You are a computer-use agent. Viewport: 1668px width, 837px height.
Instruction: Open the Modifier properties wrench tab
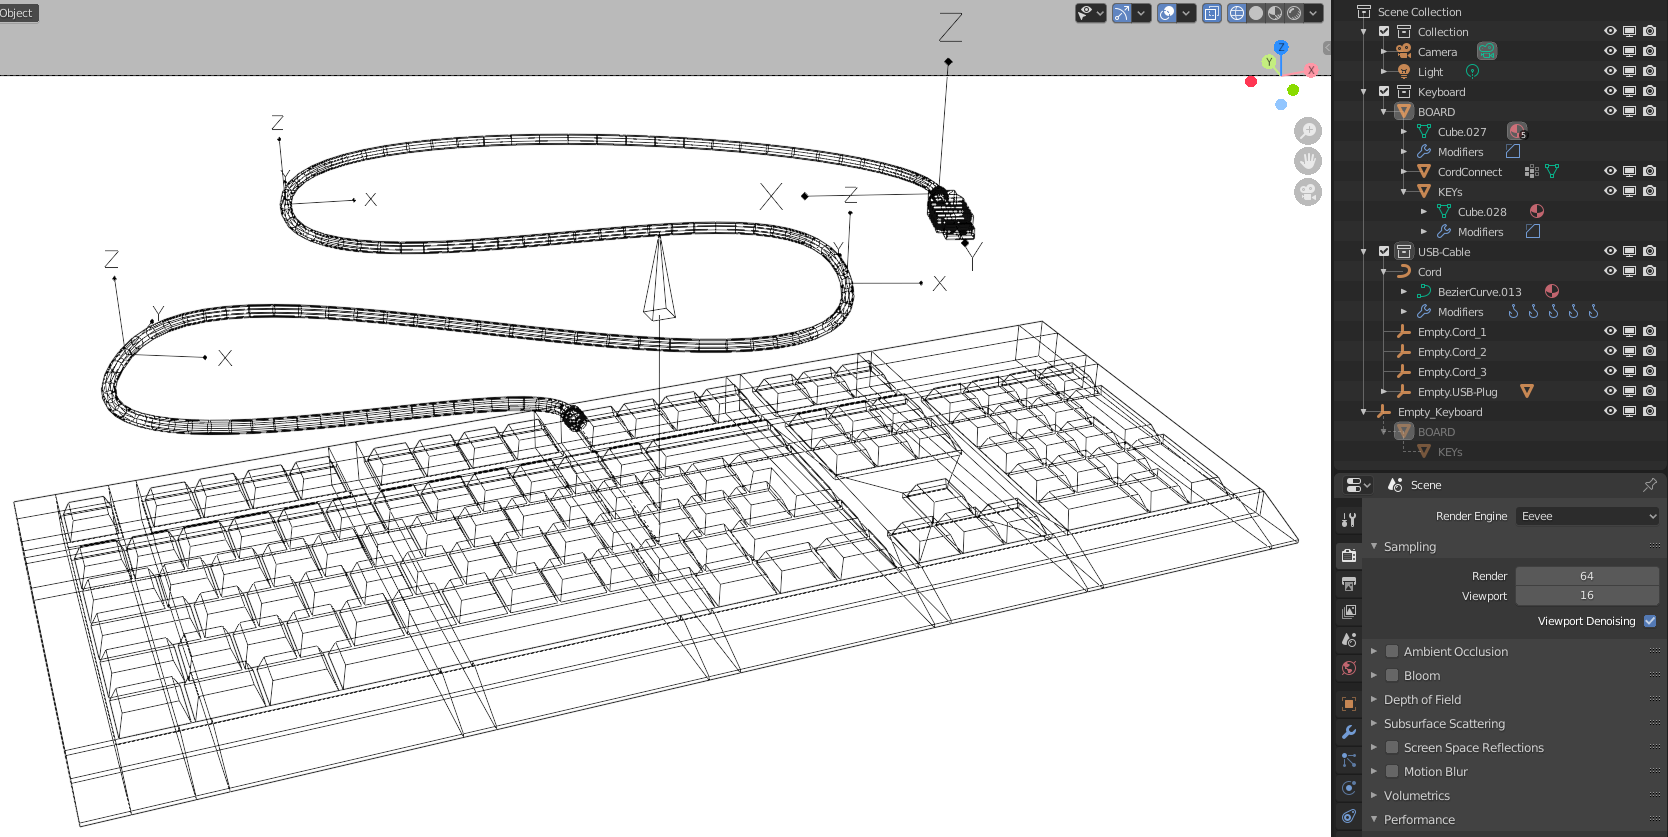point(1349,732)
